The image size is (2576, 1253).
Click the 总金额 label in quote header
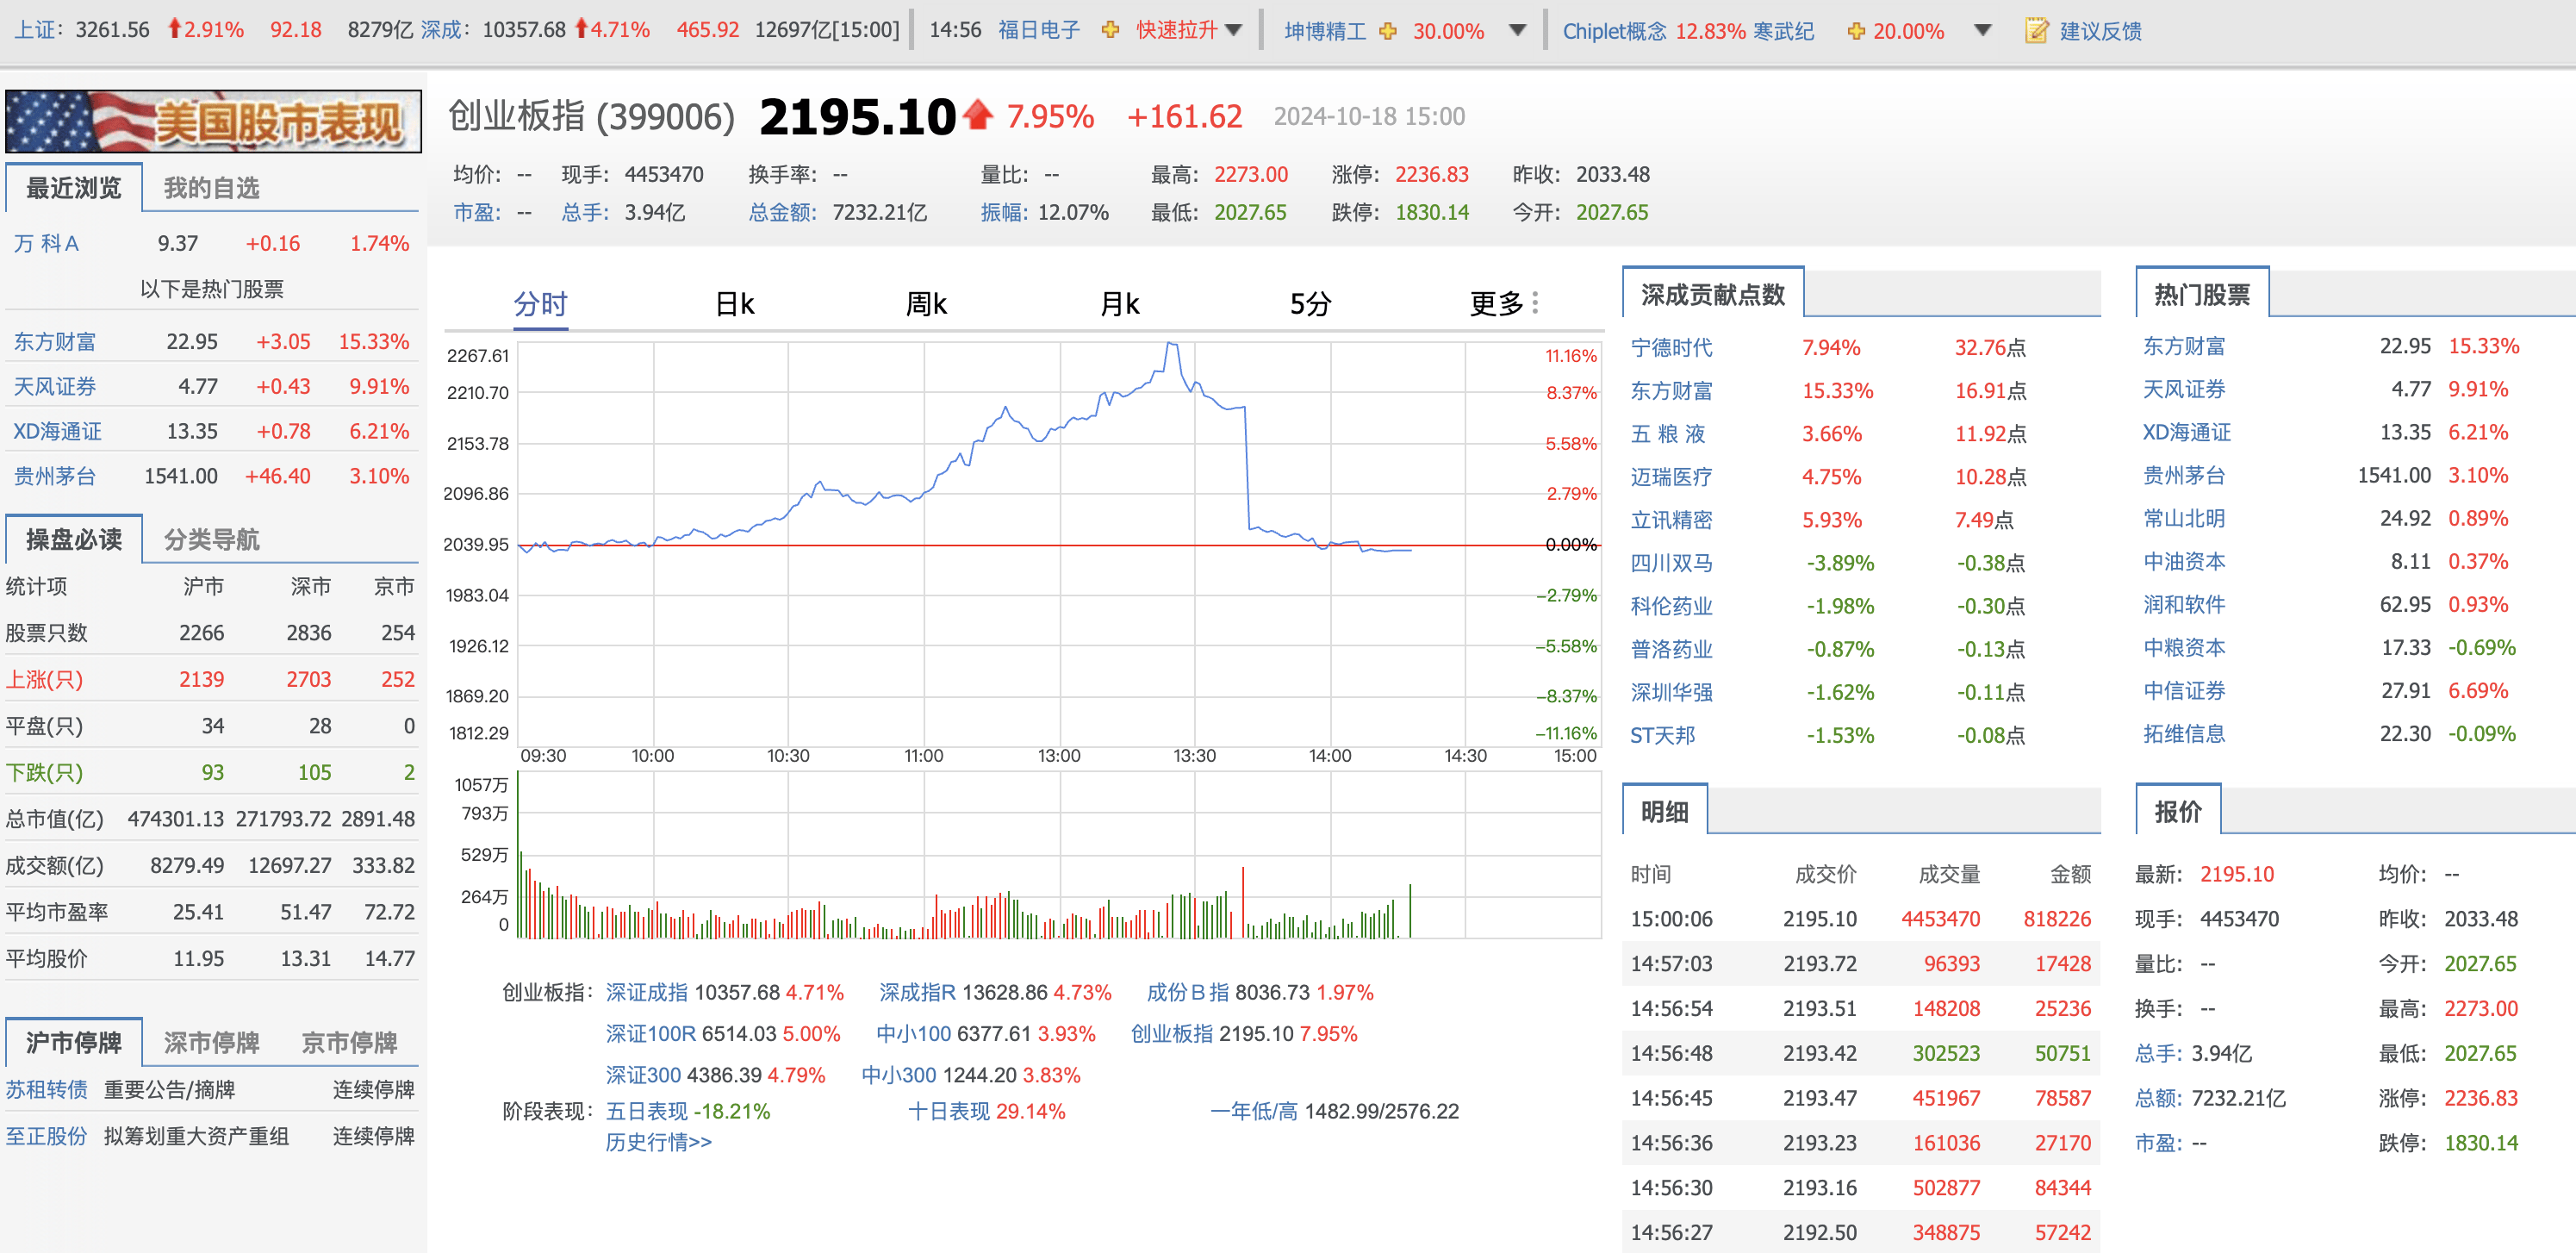pos(783,212)
